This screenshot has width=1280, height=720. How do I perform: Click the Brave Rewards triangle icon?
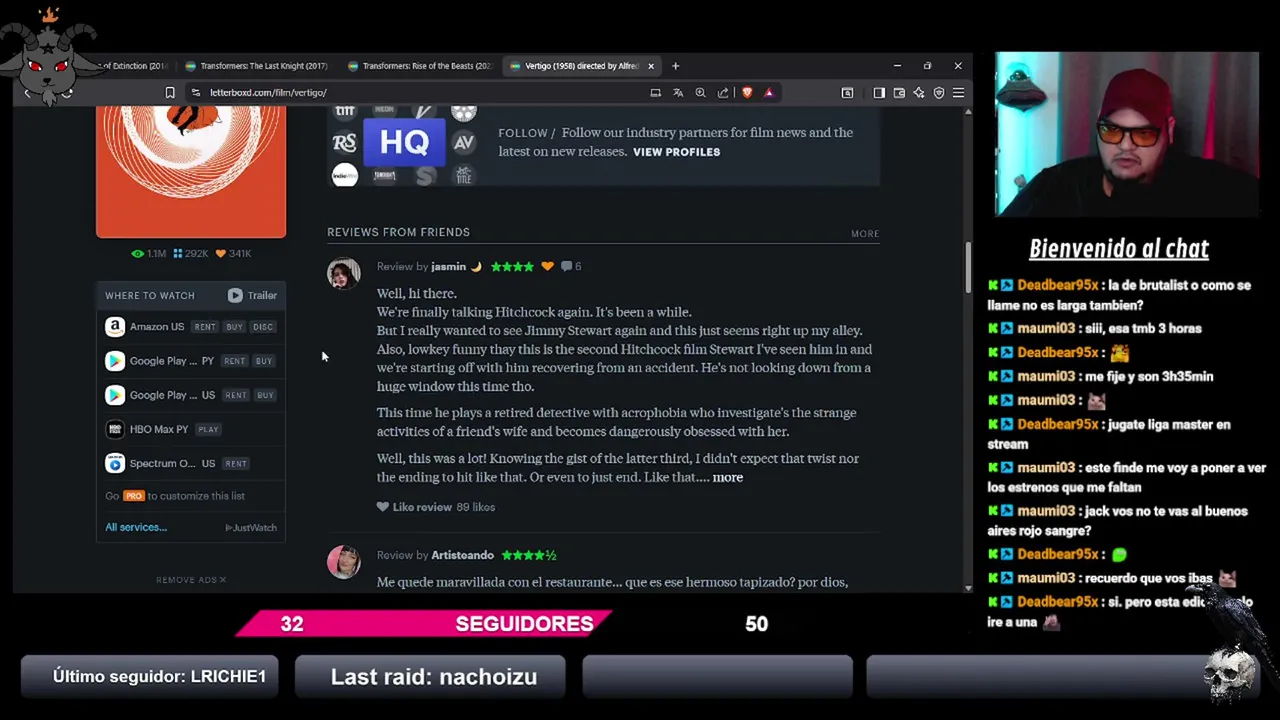click(769, 93)
